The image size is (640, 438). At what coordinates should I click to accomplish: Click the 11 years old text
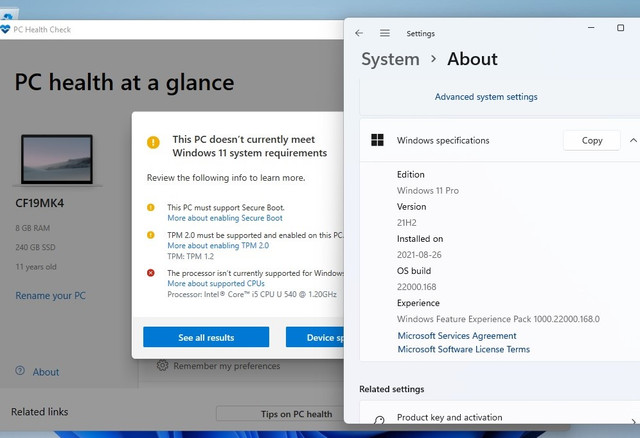36,267
